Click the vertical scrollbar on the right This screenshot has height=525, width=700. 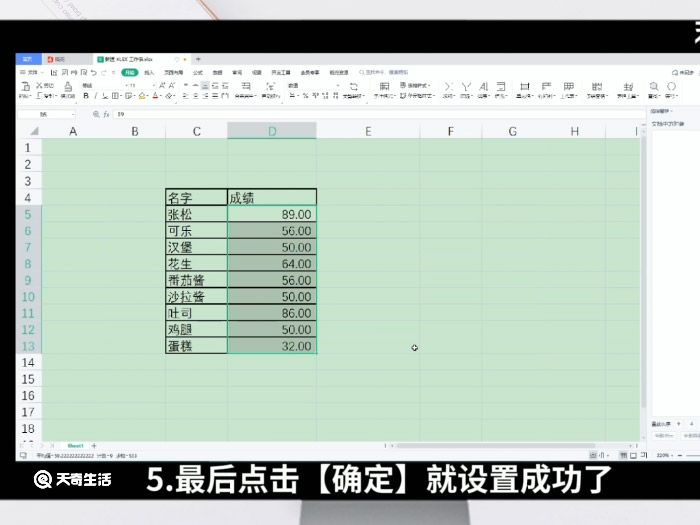[643, 272]
